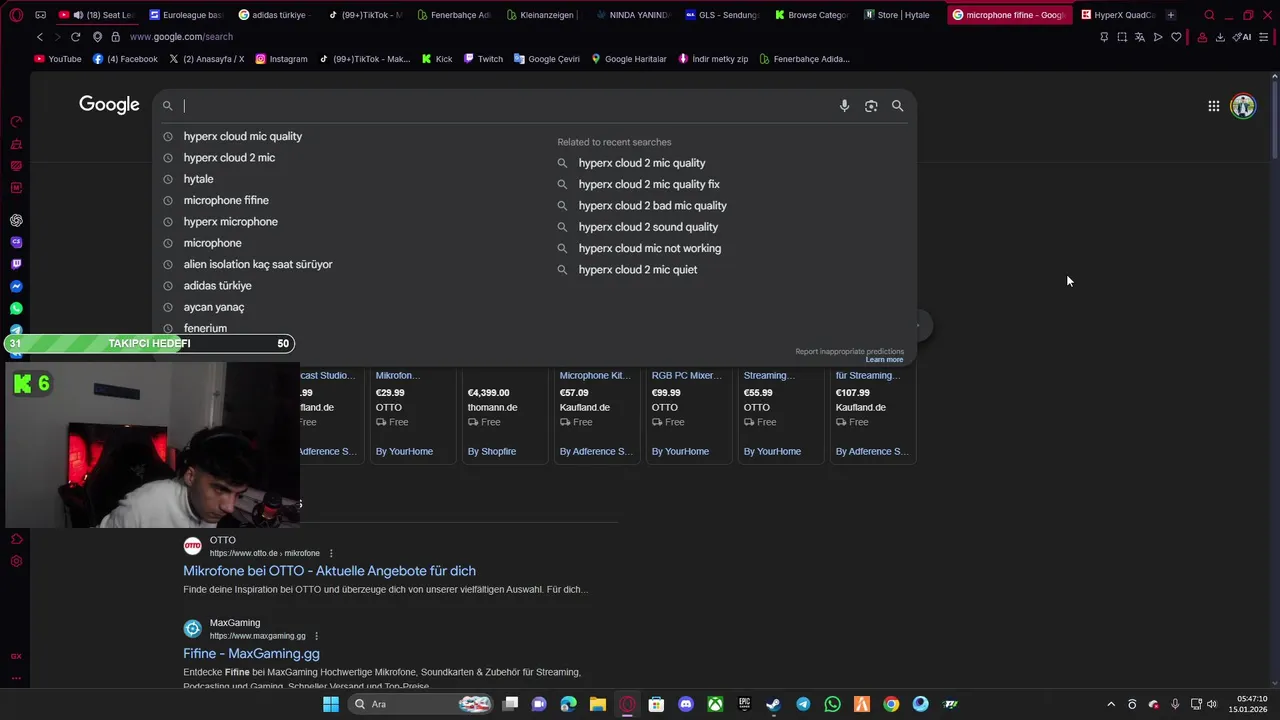
Task: Open Telegram from the taskbar
Action: [x=803, y=704]
